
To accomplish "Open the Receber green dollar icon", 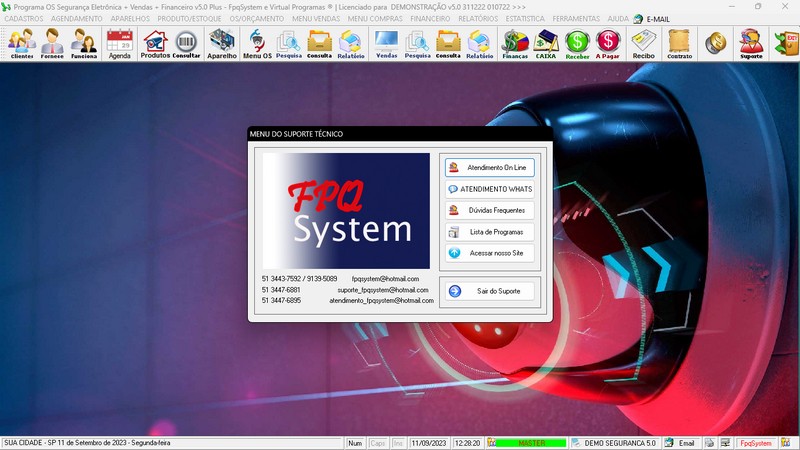I will [577, 43].
